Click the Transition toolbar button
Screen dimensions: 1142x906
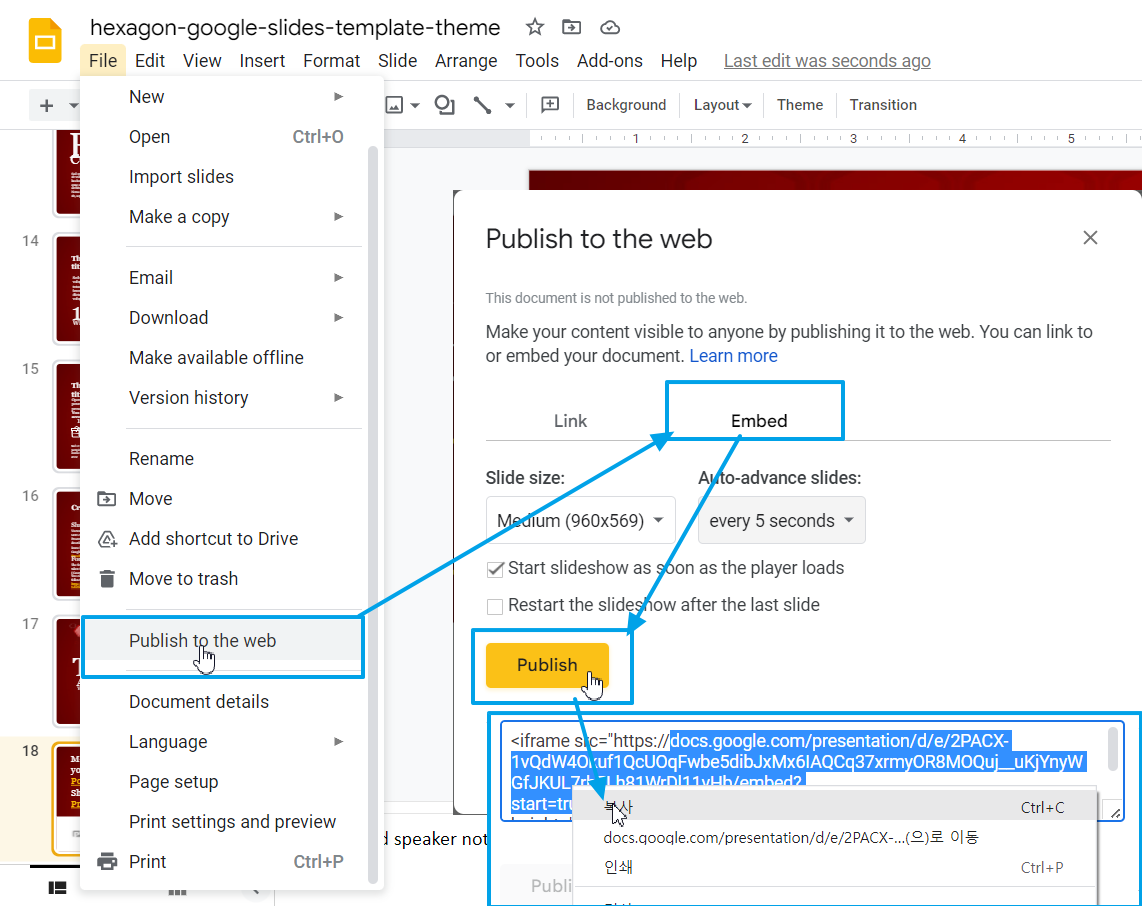(883, 105)
